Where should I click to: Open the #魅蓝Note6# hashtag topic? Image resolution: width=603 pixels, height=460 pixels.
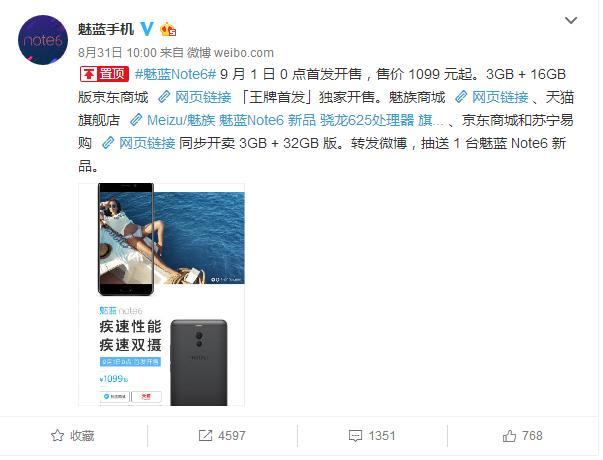[x=176, y=74]
